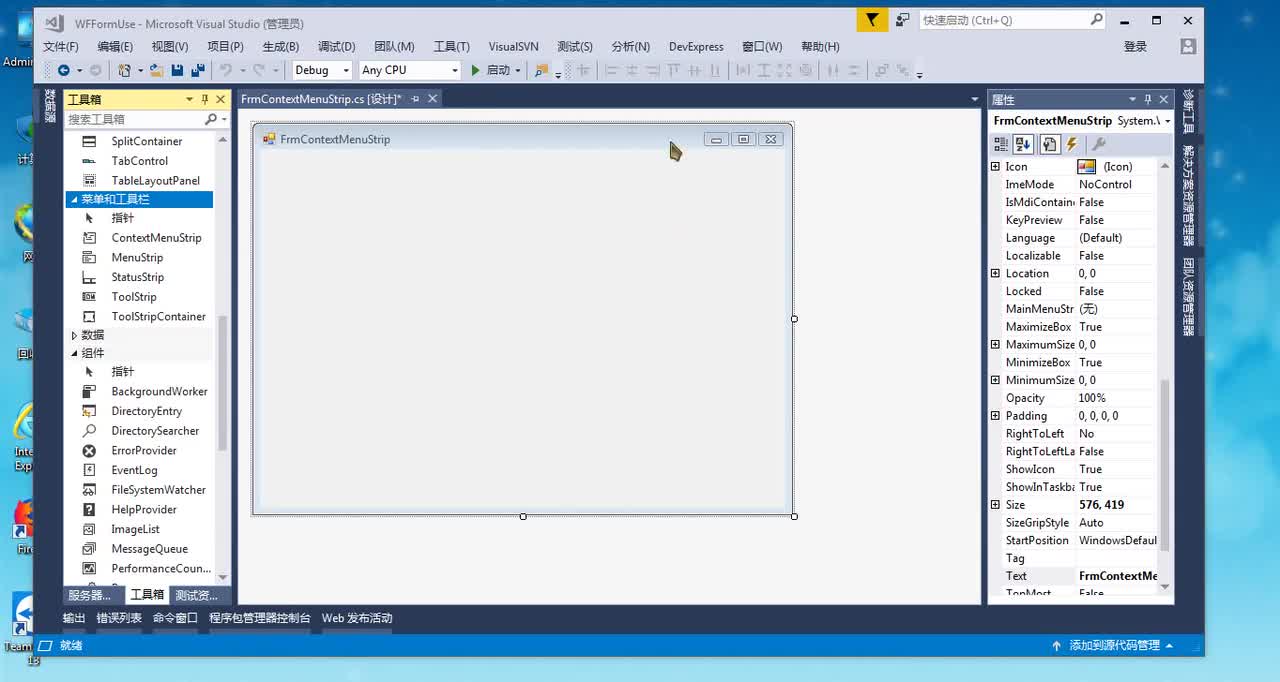Collapse the 组件 toolbox group
The width and height of the screenshot is (1280, 682).
[74, 353]
